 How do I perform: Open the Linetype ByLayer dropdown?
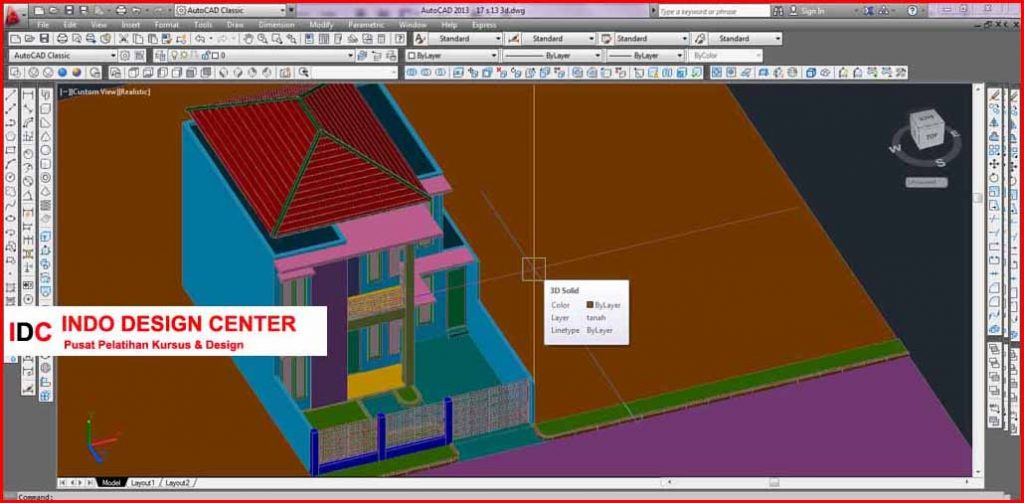(552, 56)
